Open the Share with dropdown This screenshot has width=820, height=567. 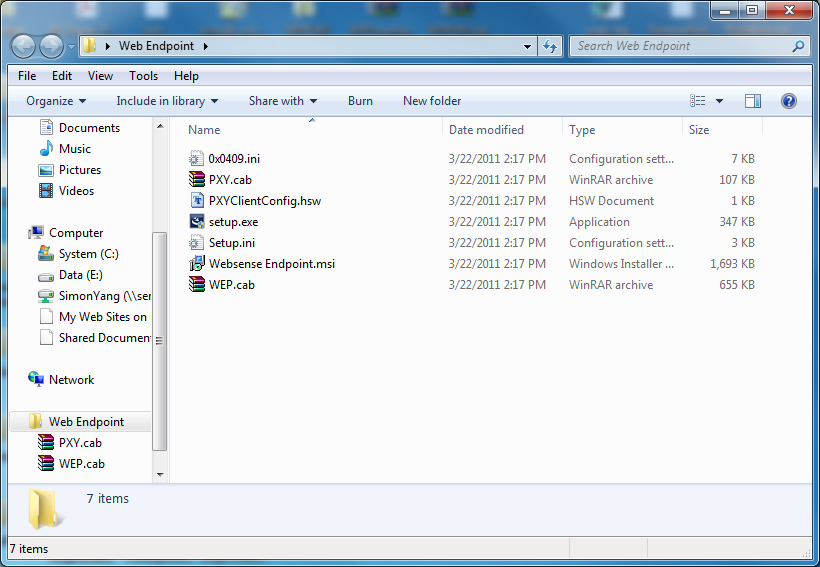point(283,101)
